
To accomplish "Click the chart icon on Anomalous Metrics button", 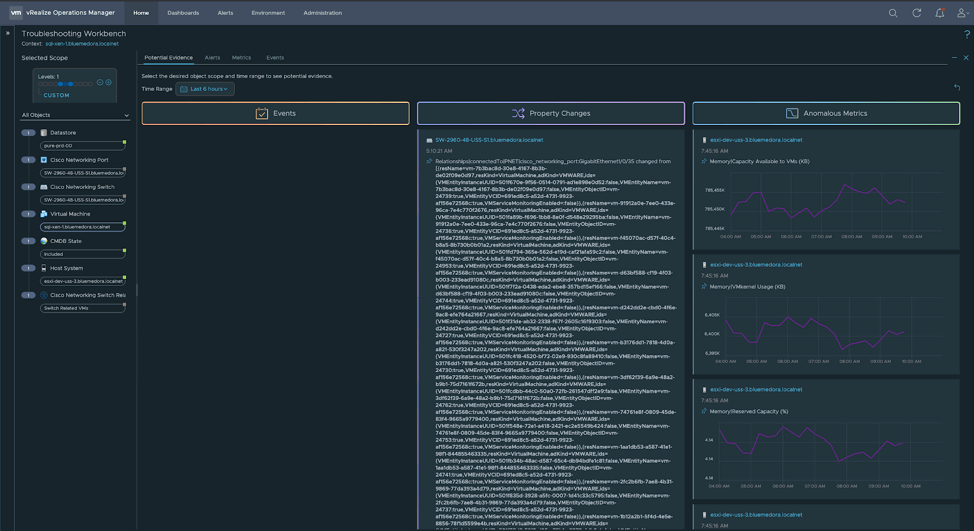I will pyautogui.click(x=792, y=113).
